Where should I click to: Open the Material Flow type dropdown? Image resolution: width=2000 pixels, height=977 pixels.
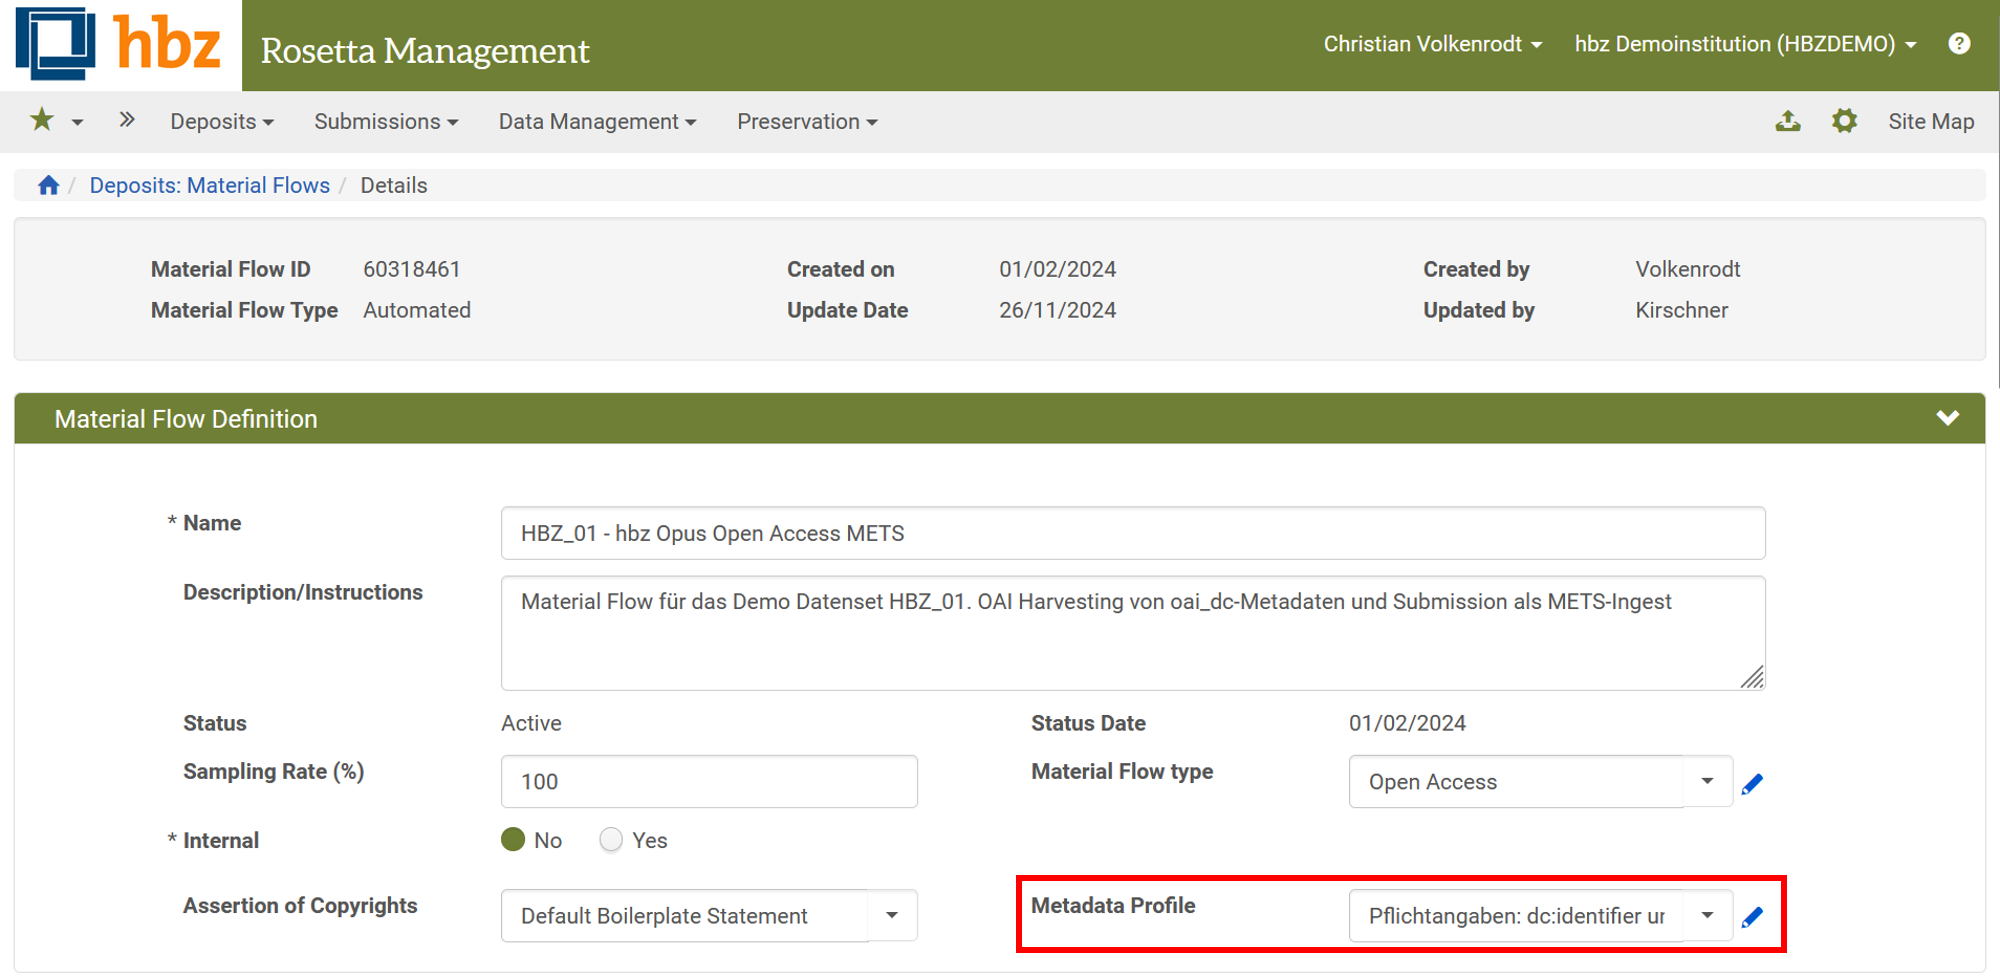[1705, 782]
